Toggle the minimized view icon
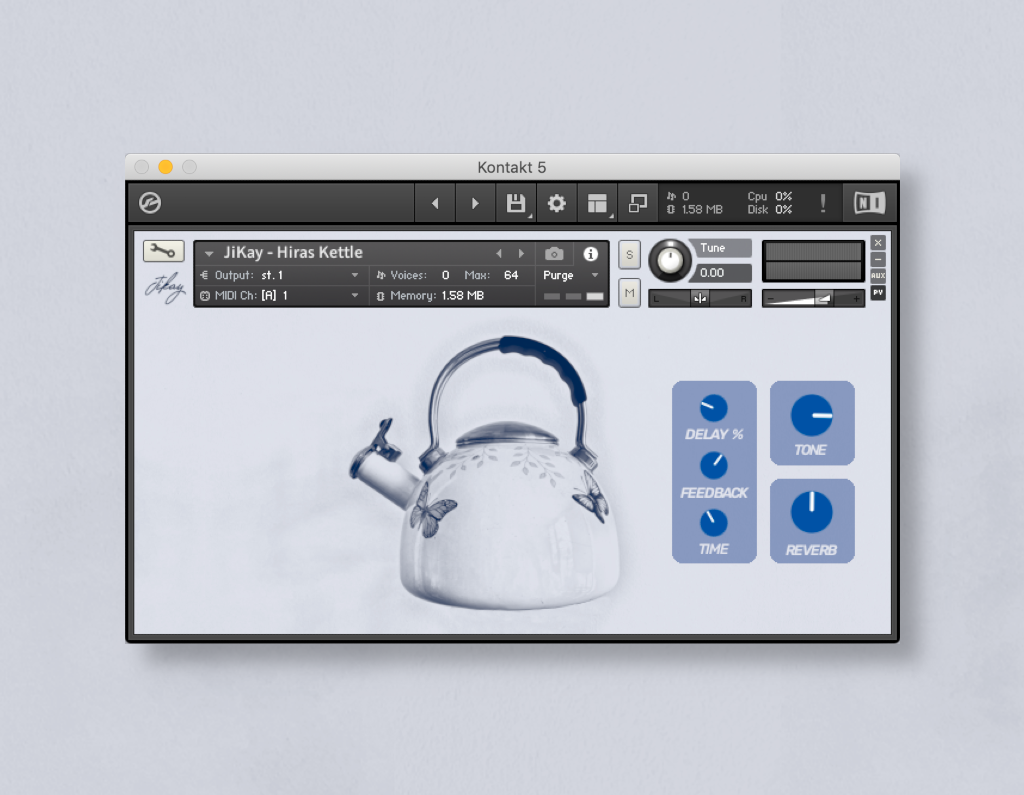Screen dimensions: 1024x795 (637, 203)
